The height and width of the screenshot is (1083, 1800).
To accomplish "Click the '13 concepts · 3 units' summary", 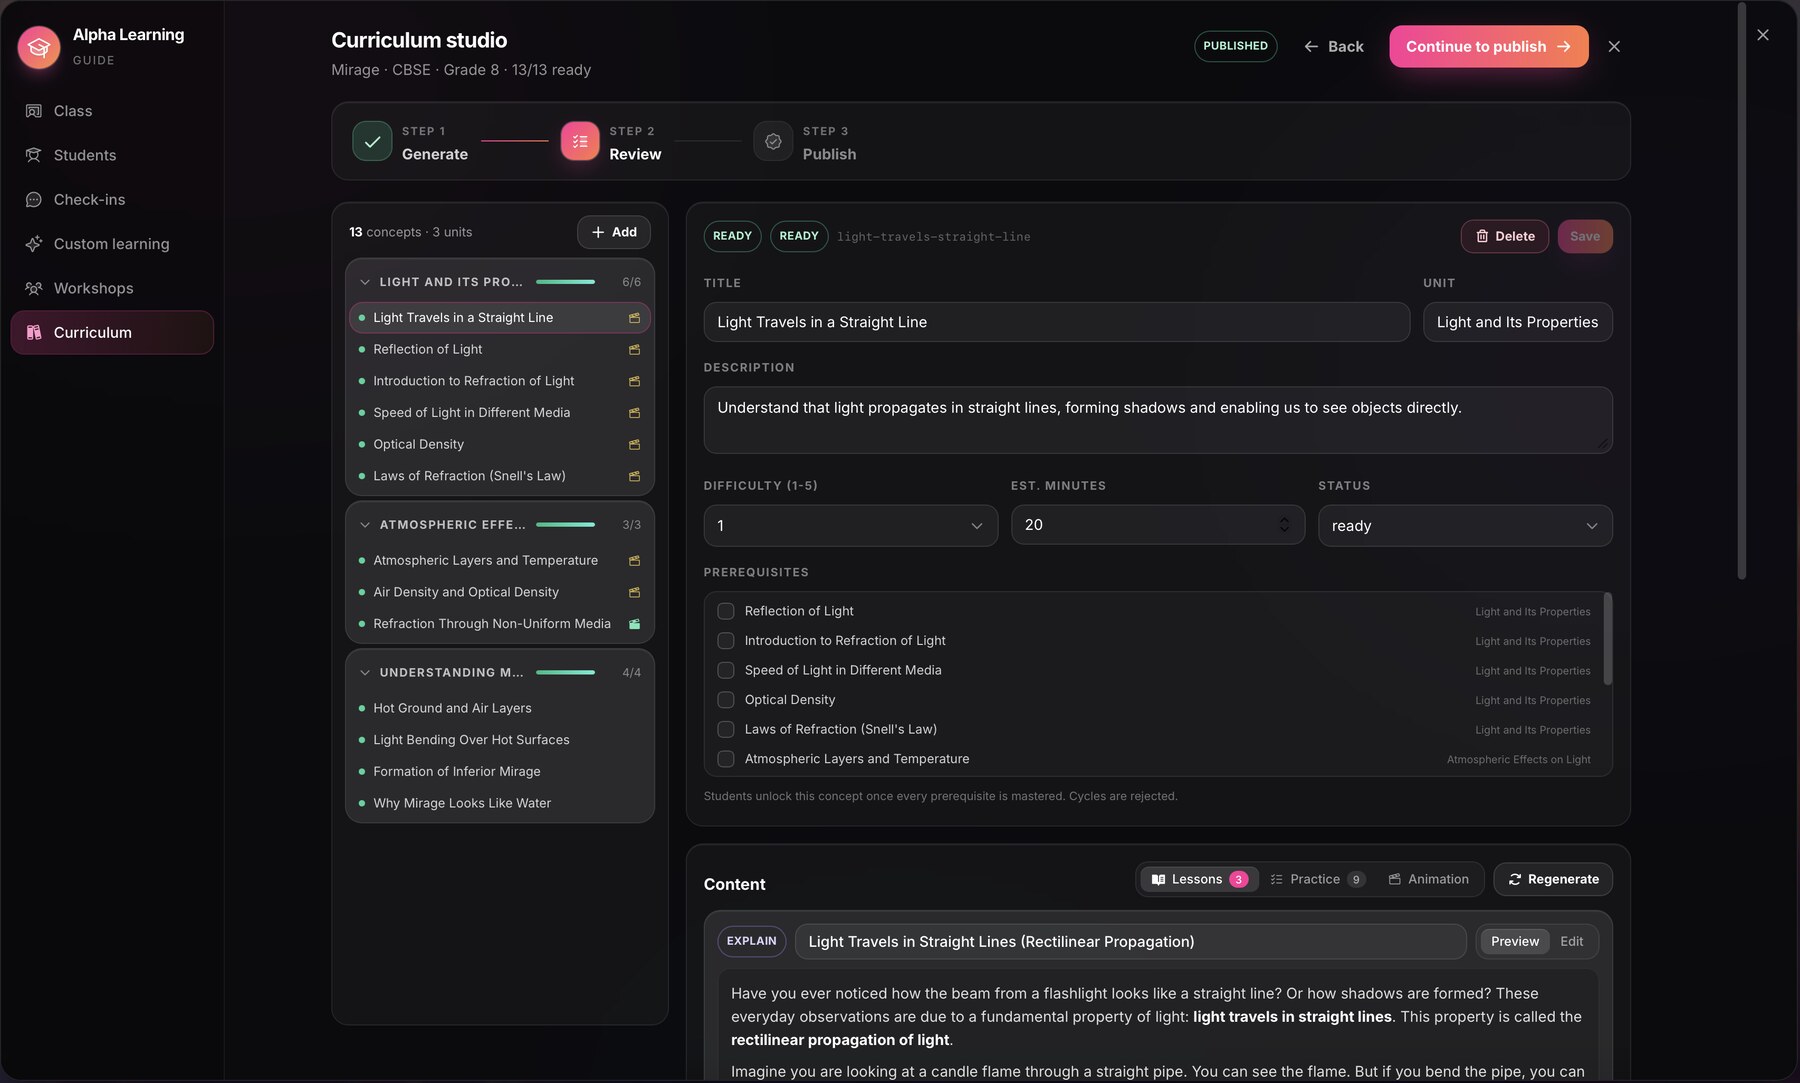I will 410,232.
